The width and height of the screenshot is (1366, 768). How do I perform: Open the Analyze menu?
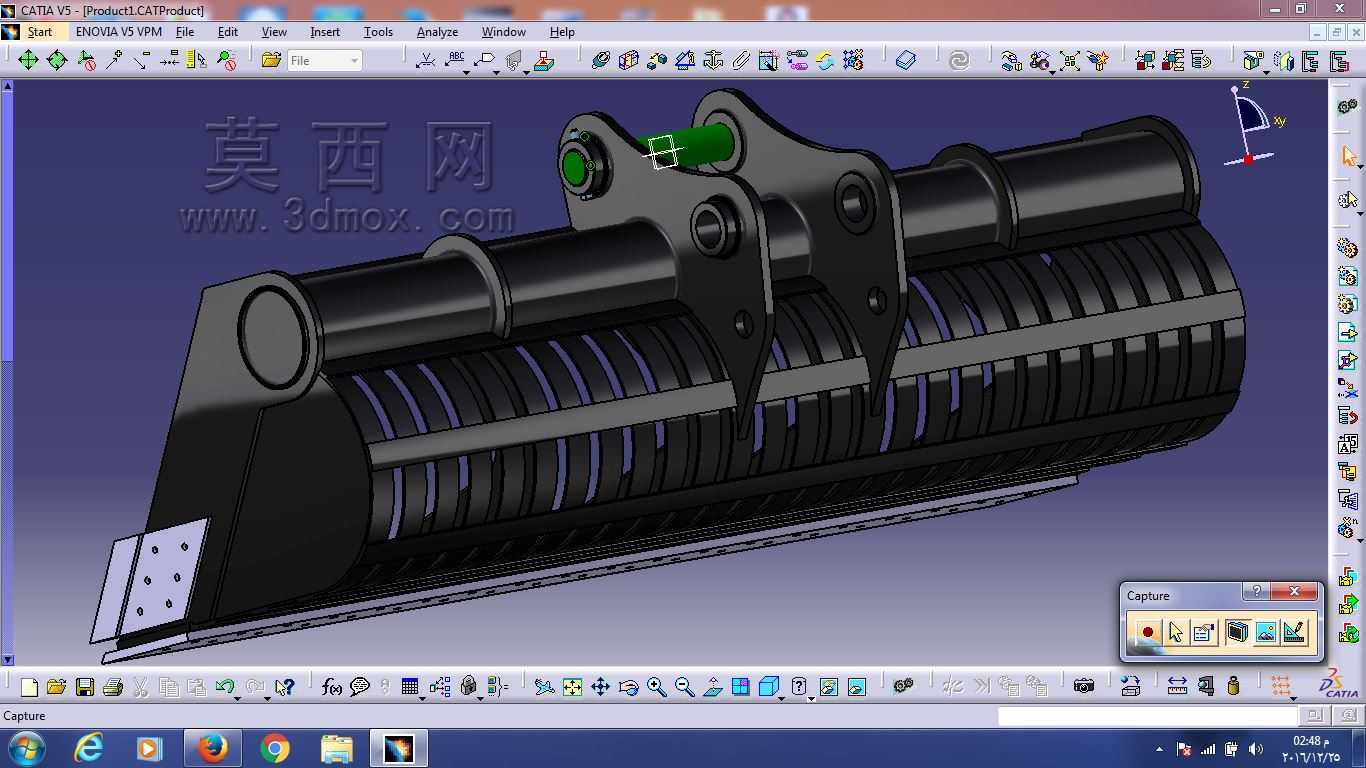(x=437, y=32)
